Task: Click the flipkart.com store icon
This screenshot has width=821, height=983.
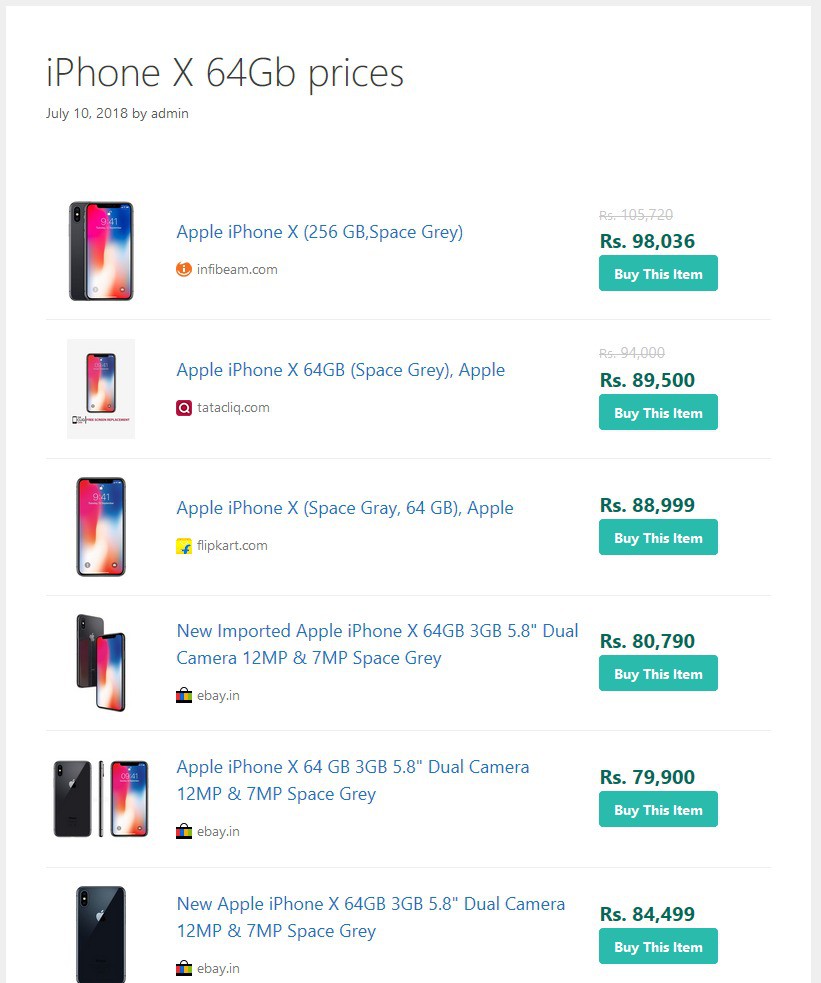Action: 184,545
